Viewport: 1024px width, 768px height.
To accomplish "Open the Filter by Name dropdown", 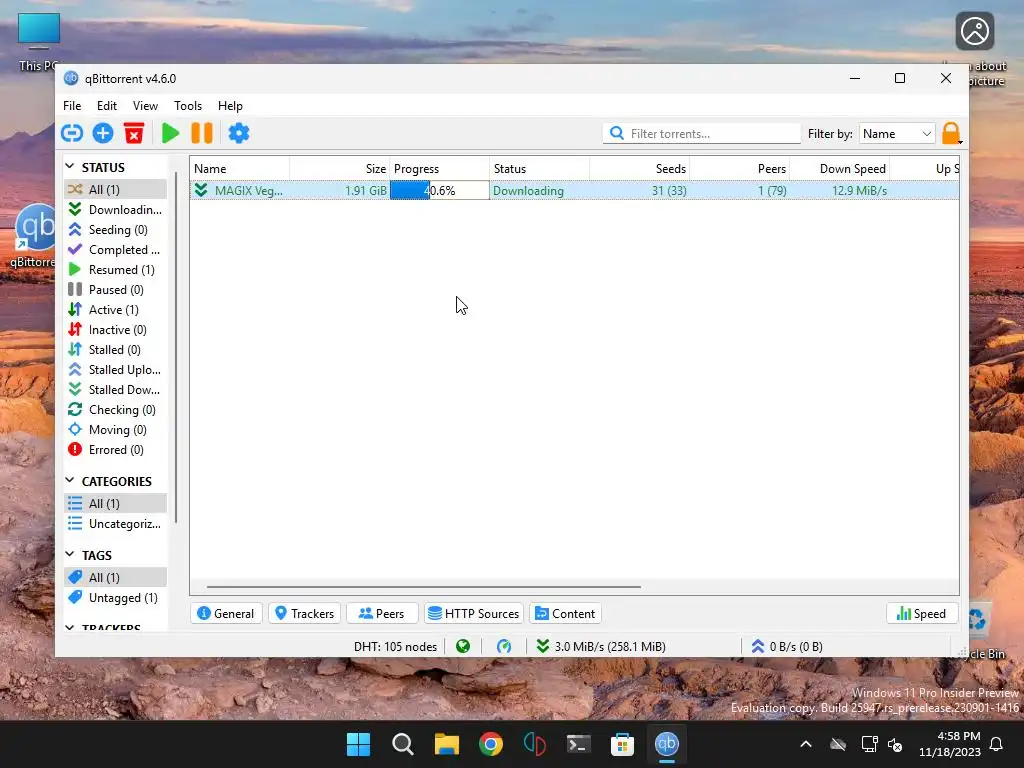I will click(x=897, y=133).
